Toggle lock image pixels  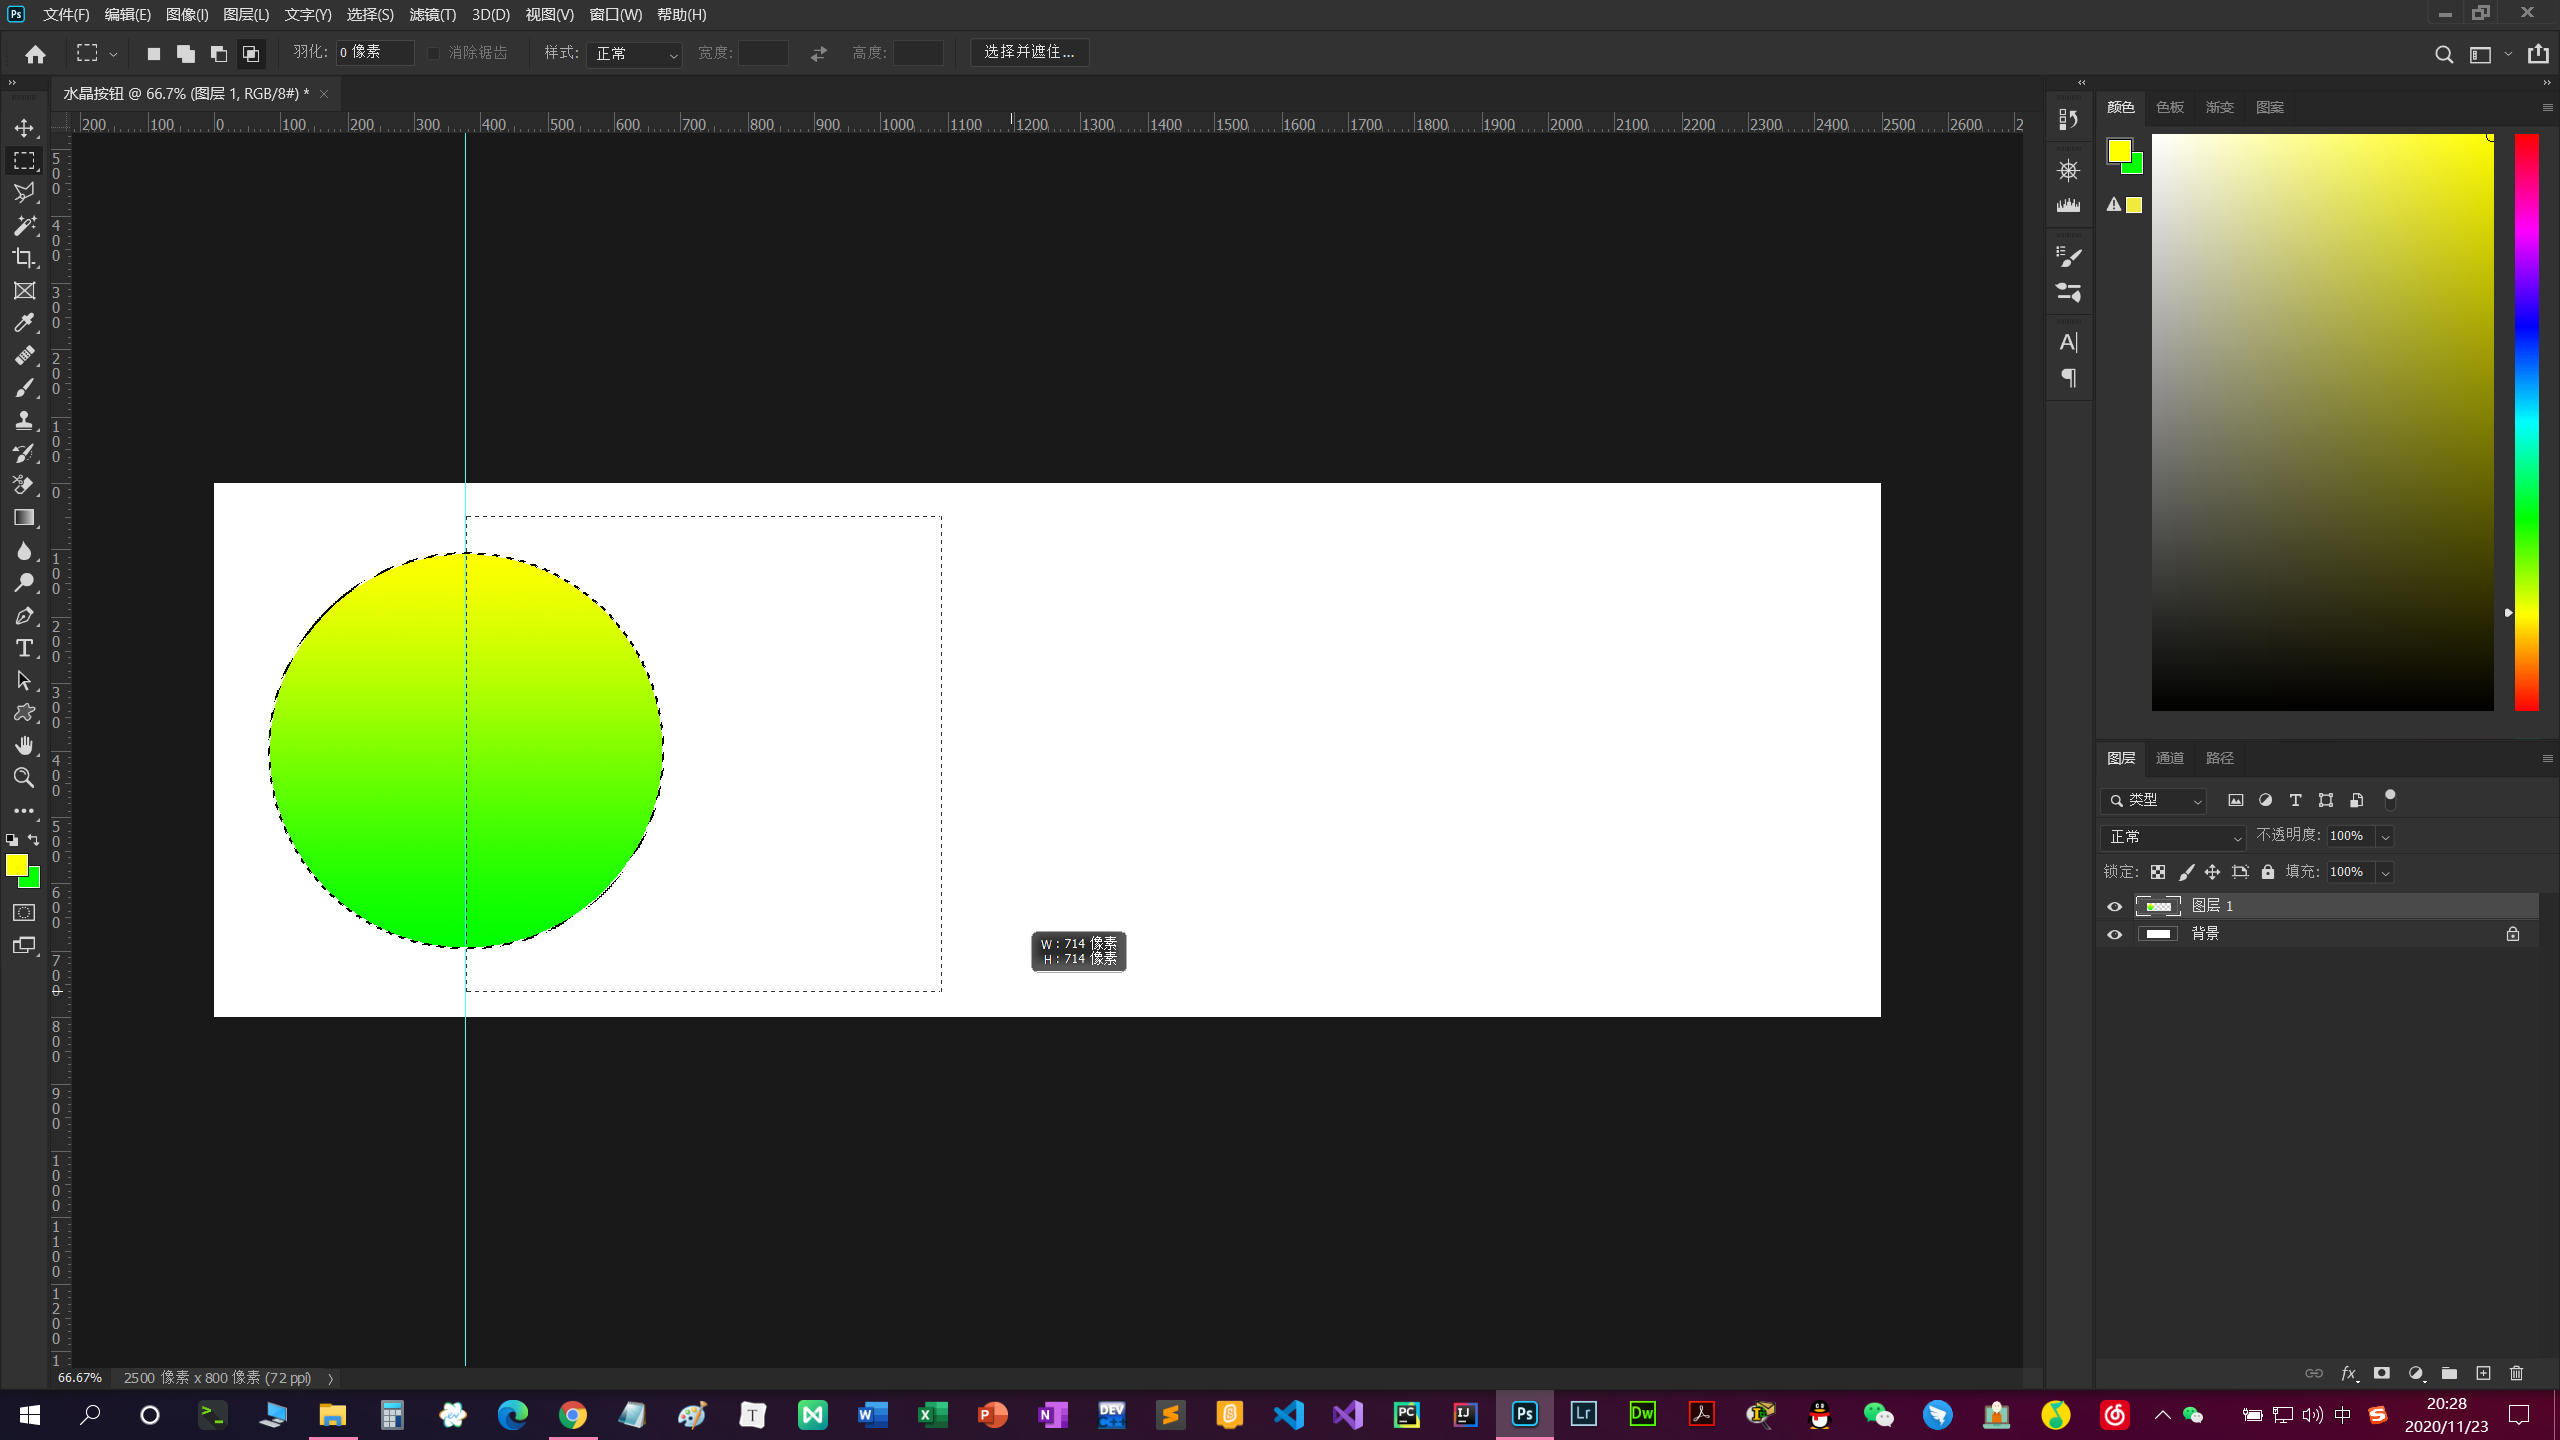2186,872
